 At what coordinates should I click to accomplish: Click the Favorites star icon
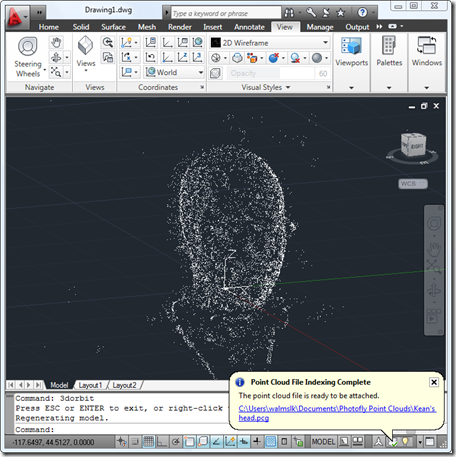tap(340, 13)
